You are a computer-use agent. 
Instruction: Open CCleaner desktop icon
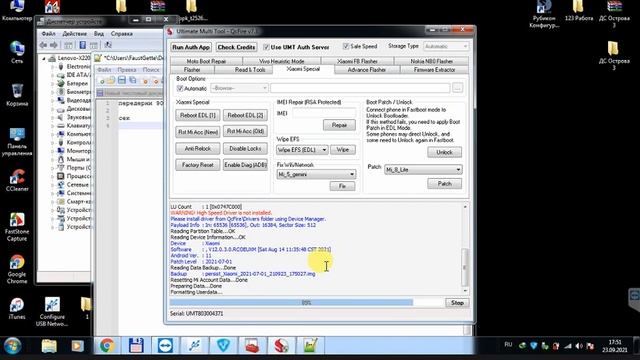click(17, 180)
